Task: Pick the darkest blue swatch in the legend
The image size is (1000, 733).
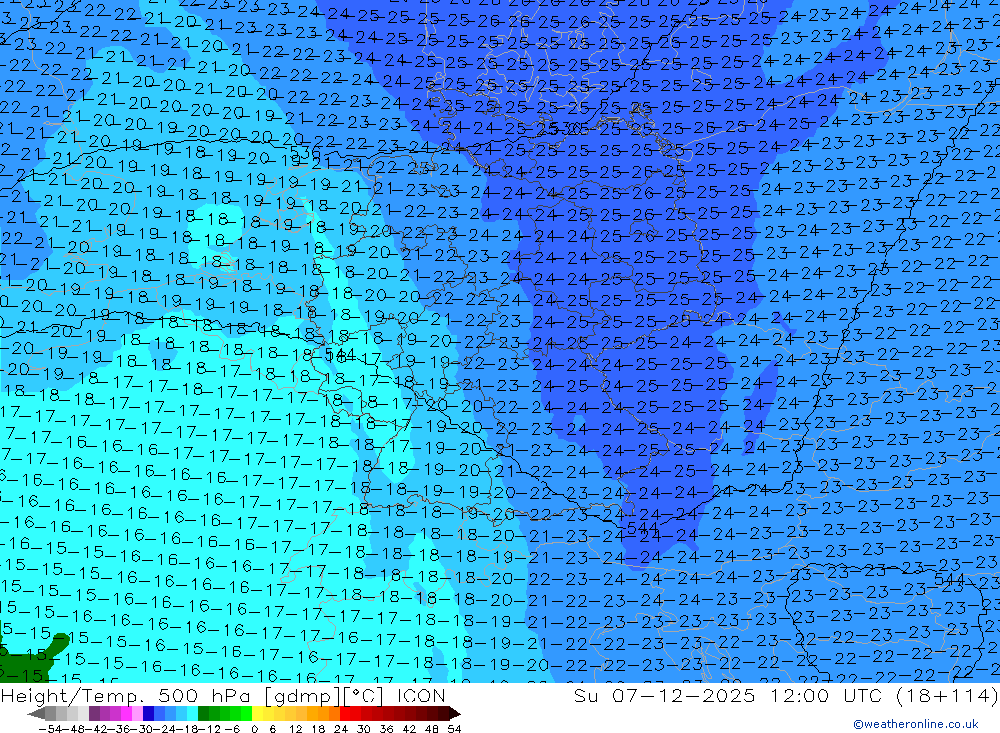Action: tap(149, 713)
